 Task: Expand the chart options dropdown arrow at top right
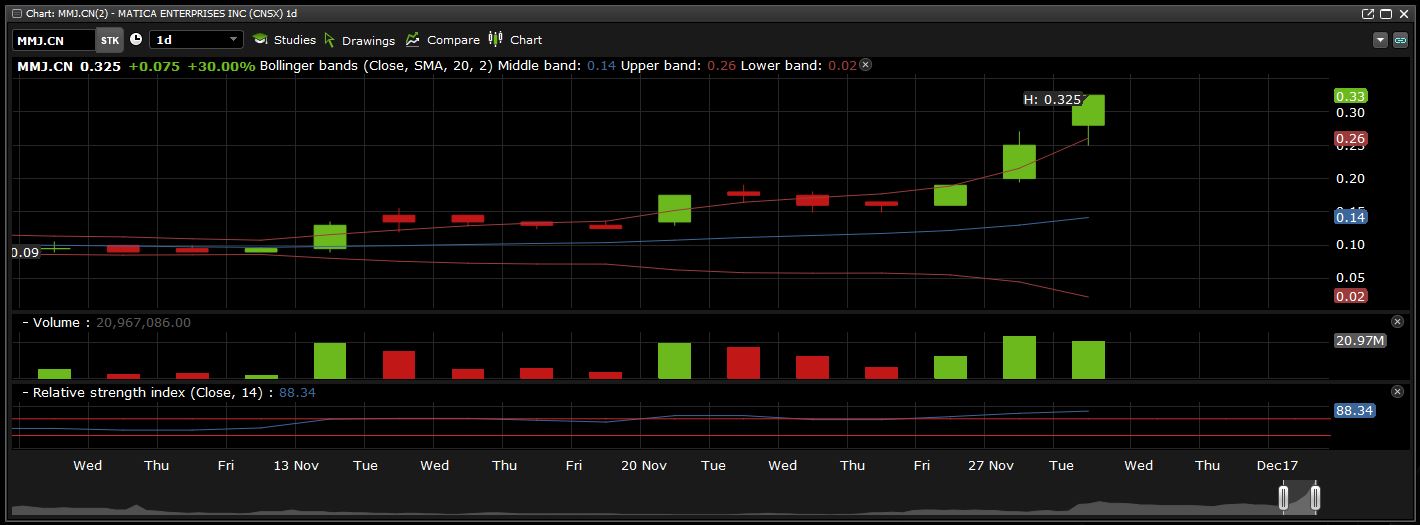click(x=1381, y=40)
